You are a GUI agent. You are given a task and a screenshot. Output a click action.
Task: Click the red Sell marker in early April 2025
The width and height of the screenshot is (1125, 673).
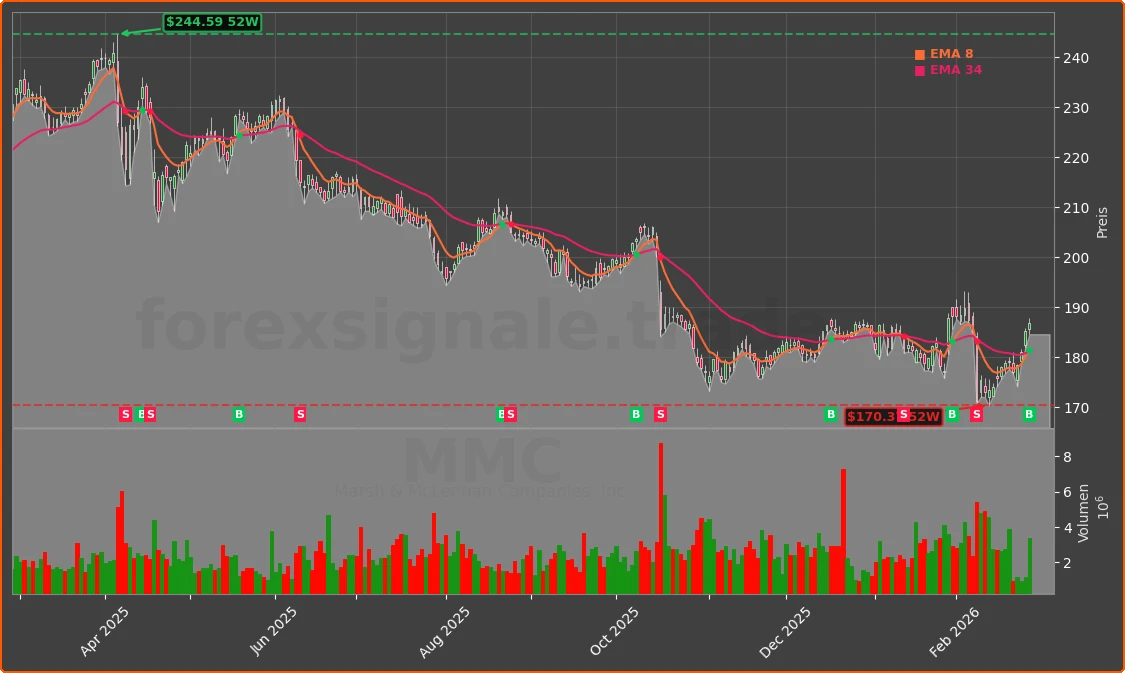(125, 414)
